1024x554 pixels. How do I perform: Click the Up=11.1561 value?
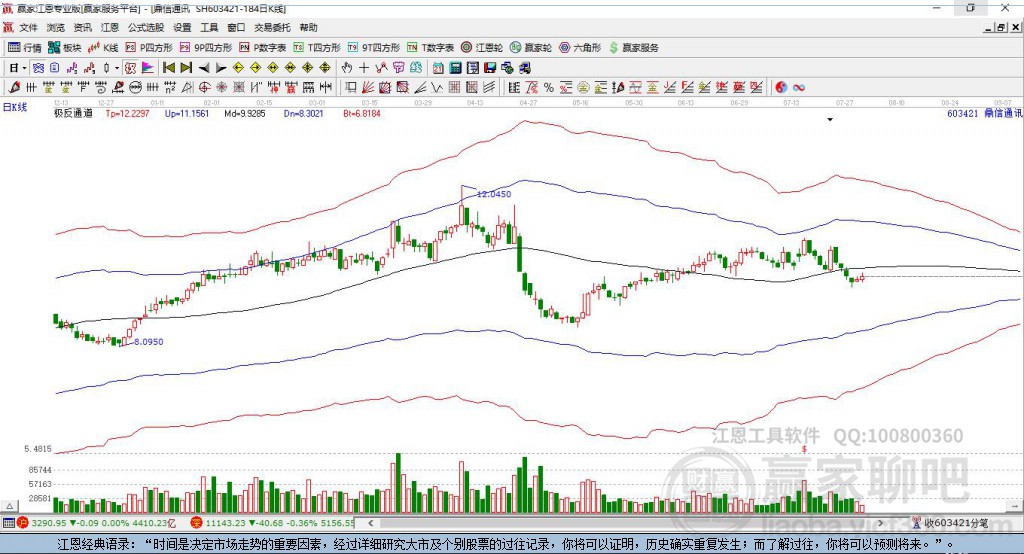point(187,113)
